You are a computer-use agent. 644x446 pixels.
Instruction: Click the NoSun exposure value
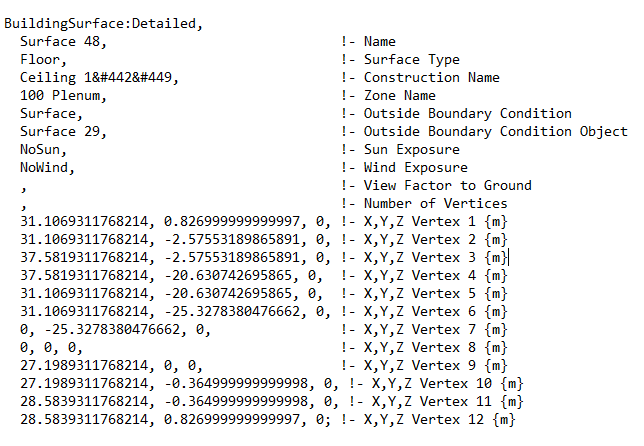[x=43, y=149]
